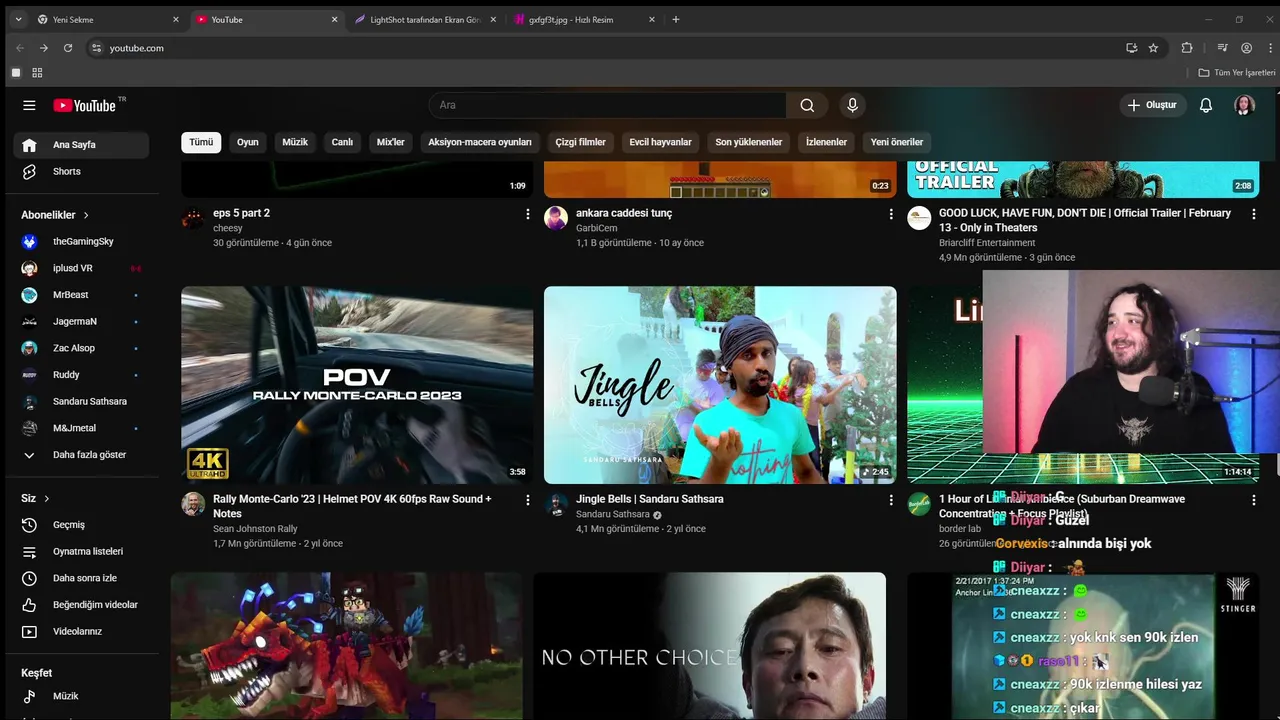
Task: Open Zac Alsop channel subscription
Action: [81, 348]
